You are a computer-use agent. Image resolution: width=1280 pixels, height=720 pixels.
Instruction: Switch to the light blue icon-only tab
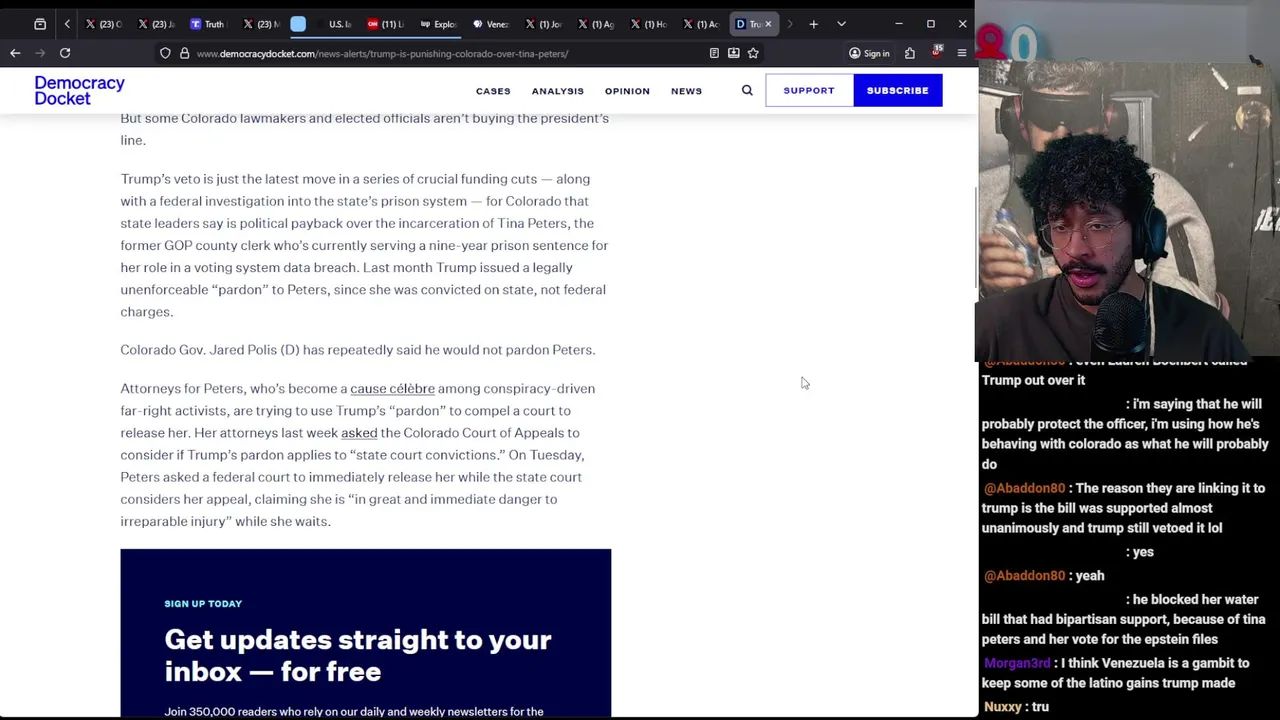point(298,24)
